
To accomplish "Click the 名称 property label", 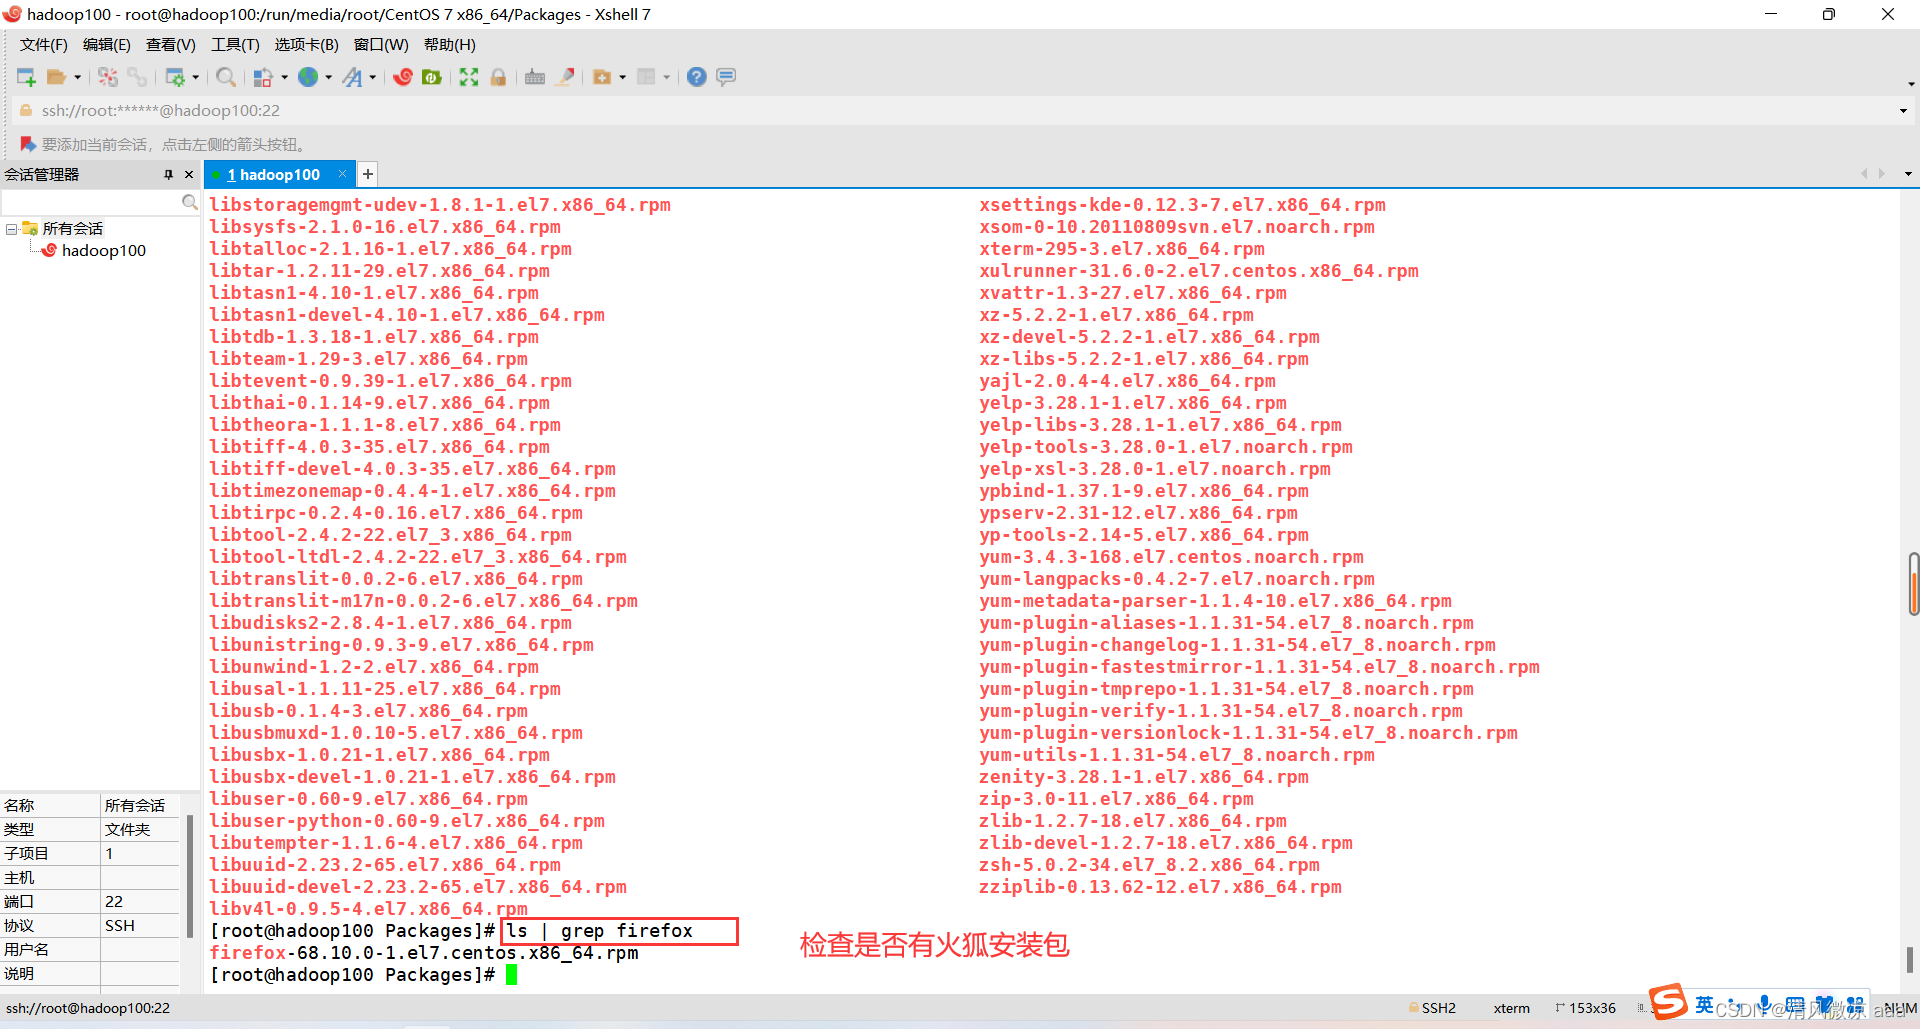I will (19, 805).
